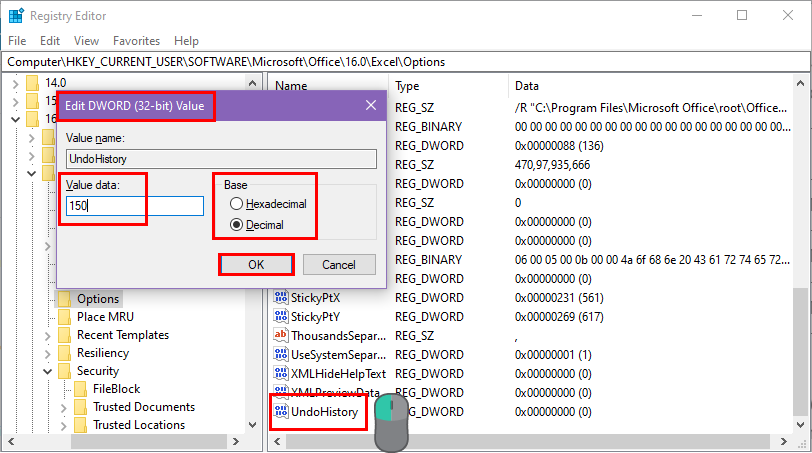
Task: Click the Registry Editor app icon in title bar
Action: pos(16,16)
